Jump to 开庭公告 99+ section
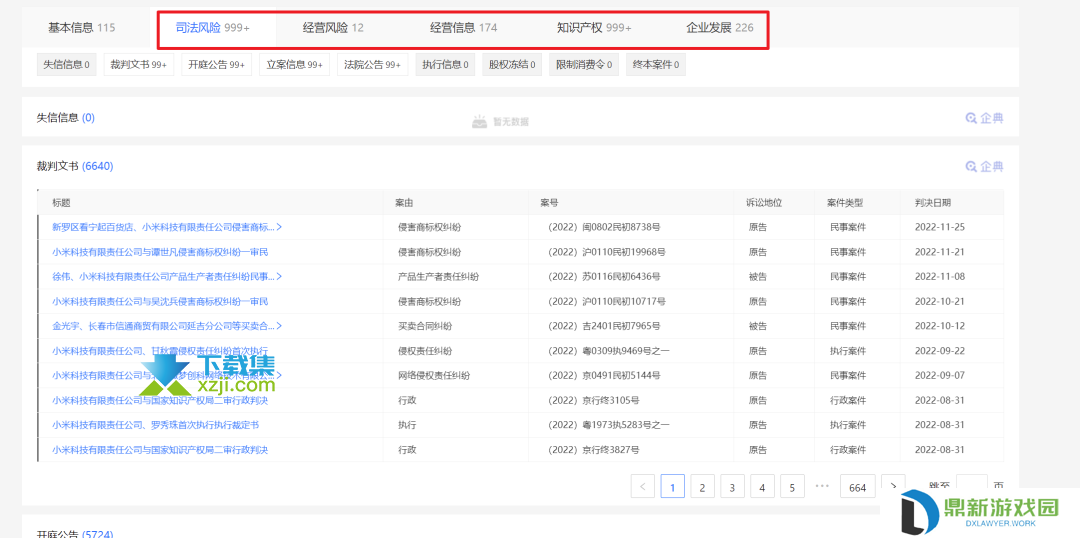This screenshot has width=1080, height=538. tap(216, 65)
